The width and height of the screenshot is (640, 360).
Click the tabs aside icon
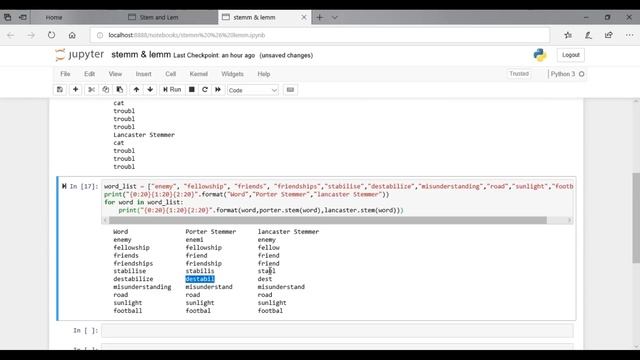(8, 18)
